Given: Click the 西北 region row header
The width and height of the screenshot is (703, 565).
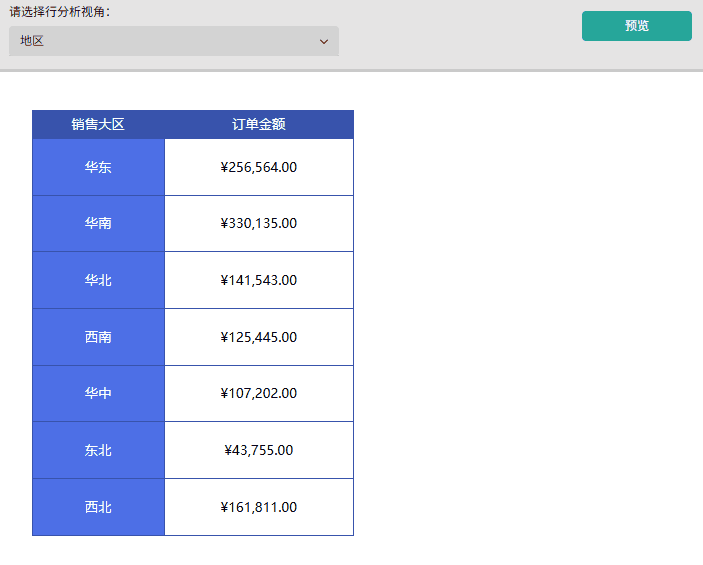Looking at the screenshot, I should (x=98, y=507).
